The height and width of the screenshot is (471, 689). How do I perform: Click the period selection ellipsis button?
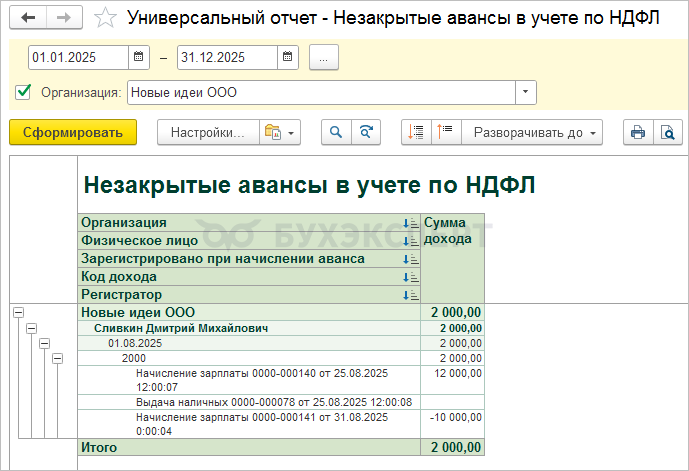click(324, 58)
